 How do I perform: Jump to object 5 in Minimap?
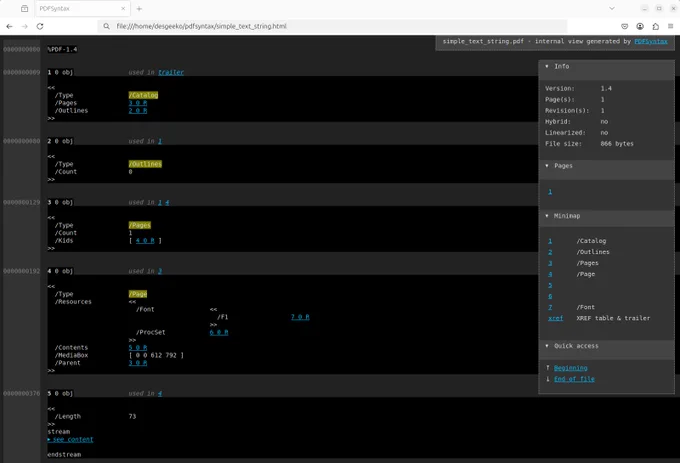[x=550, y=285]
